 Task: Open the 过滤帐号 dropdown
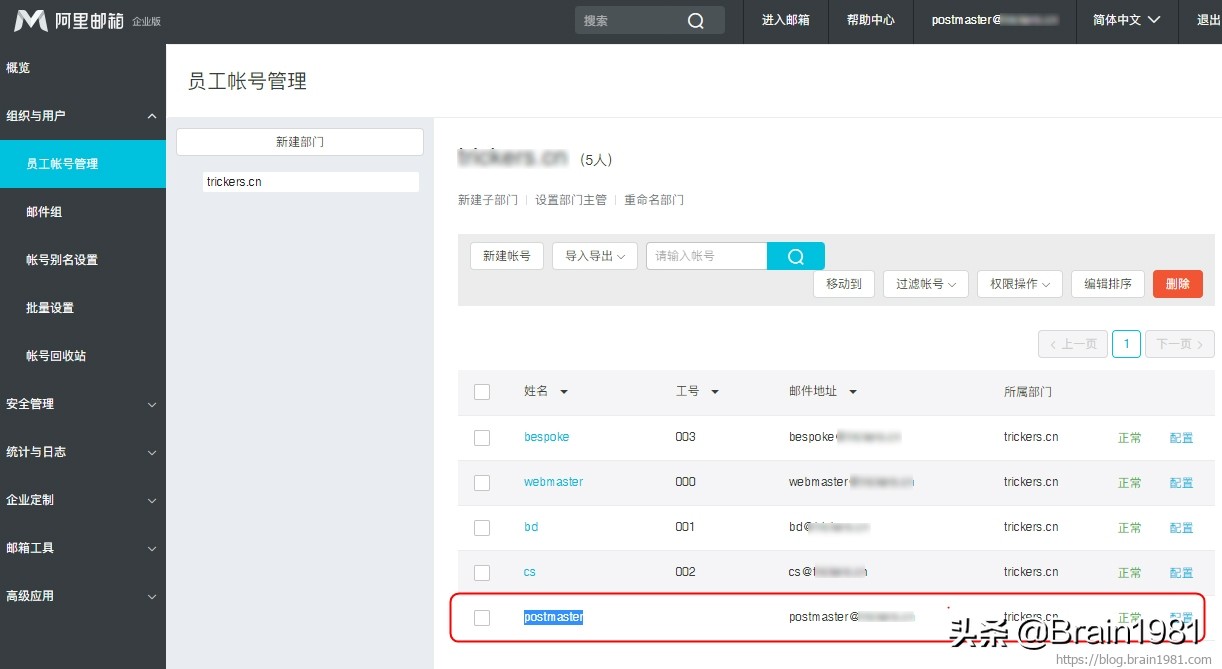coord(925,284)
